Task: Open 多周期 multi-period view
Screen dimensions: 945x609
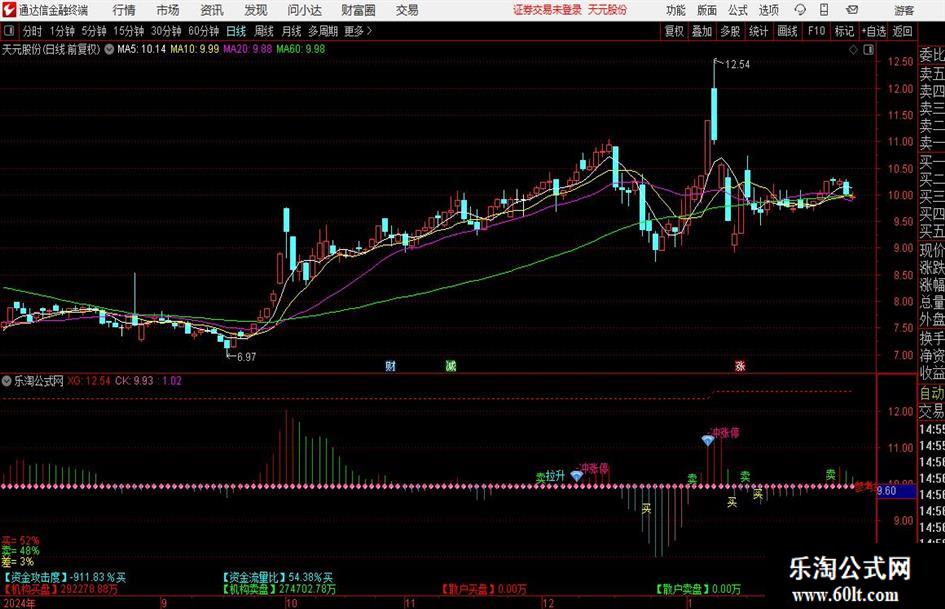Action: tap(323, 31)
